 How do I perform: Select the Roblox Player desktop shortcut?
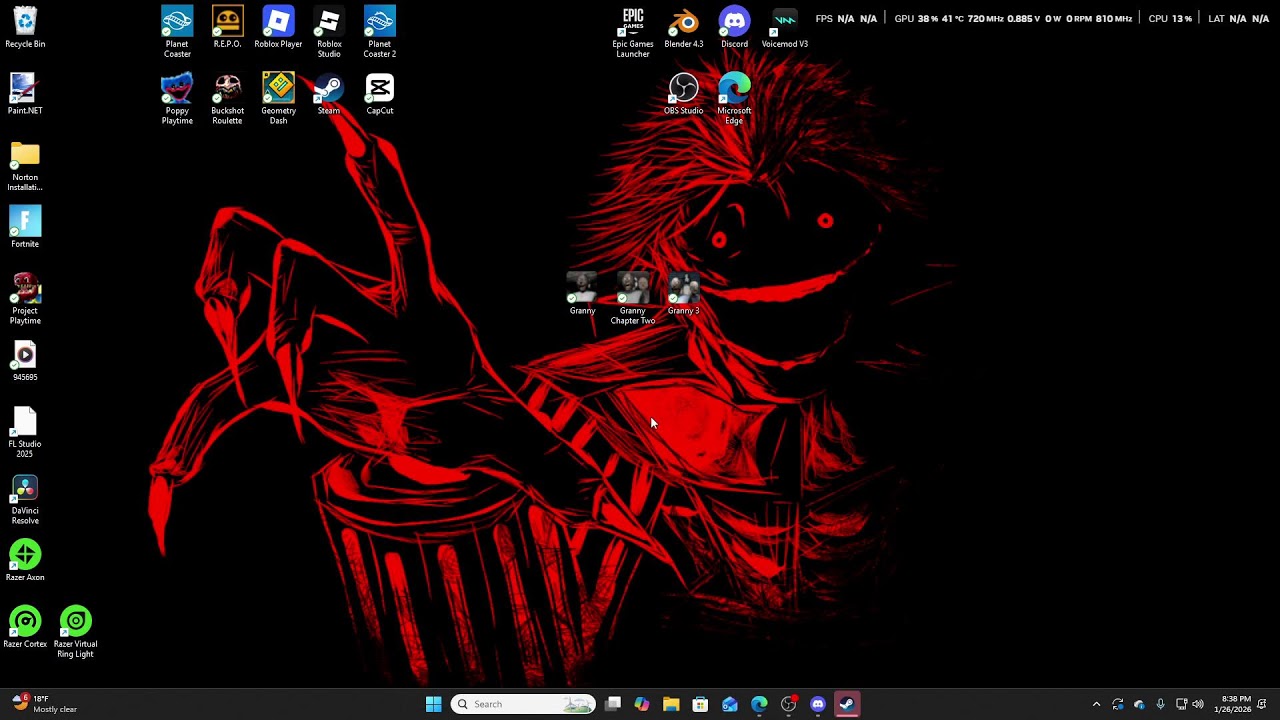278,28
